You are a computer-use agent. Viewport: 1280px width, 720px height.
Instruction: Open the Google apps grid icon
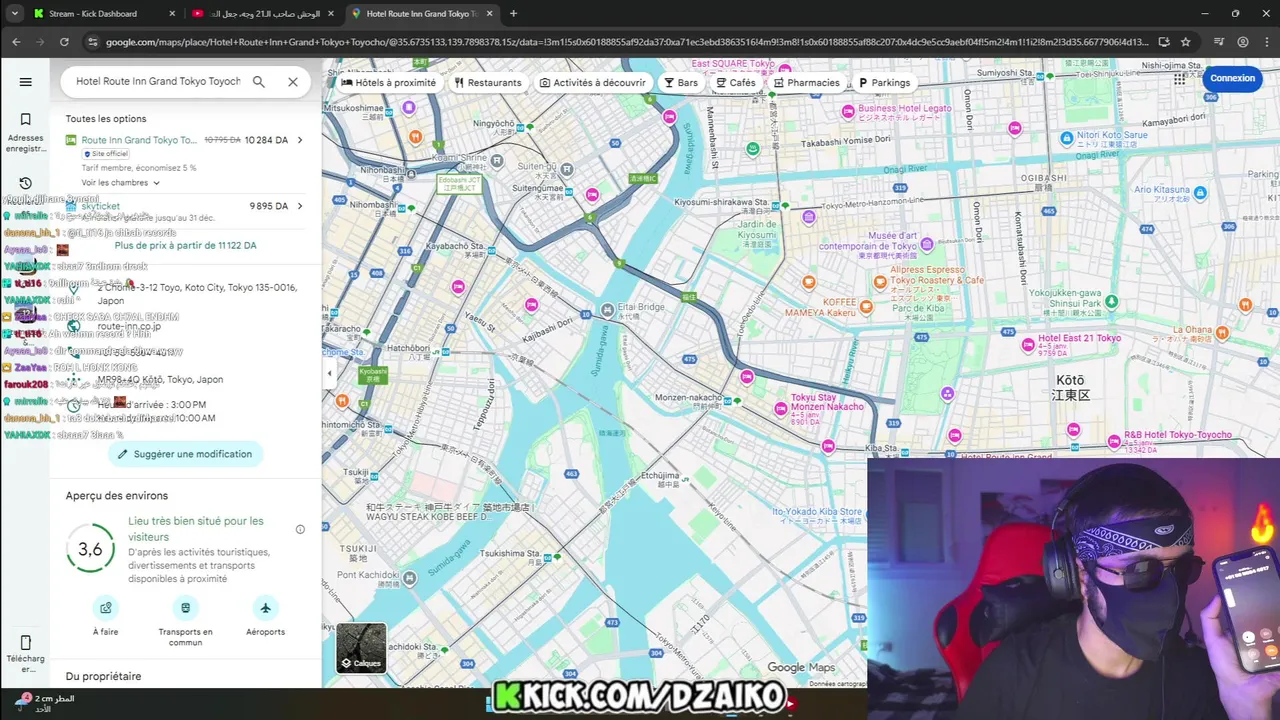[1180, 78]
